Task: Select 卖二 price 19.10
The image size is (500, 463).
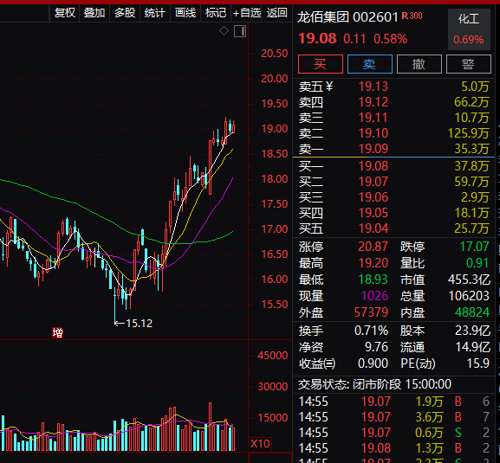Action: [373, 133]
